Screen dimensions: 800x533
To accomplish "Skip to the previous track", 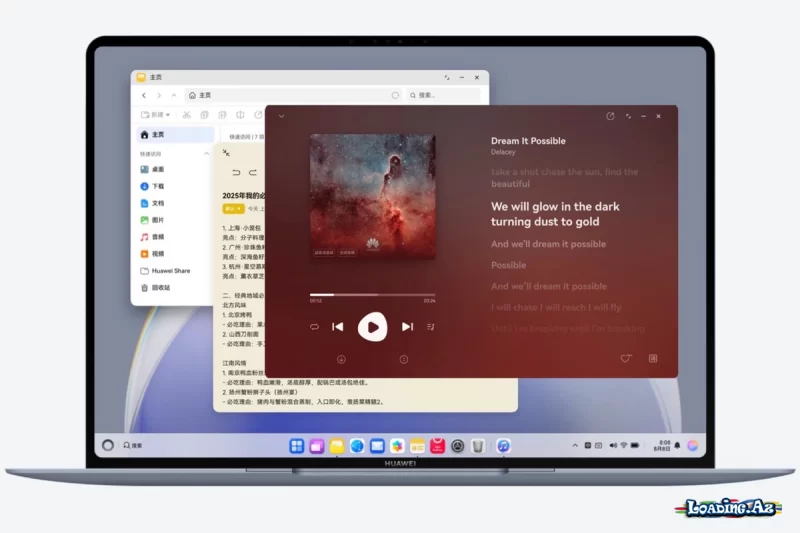I will [338, 327].
